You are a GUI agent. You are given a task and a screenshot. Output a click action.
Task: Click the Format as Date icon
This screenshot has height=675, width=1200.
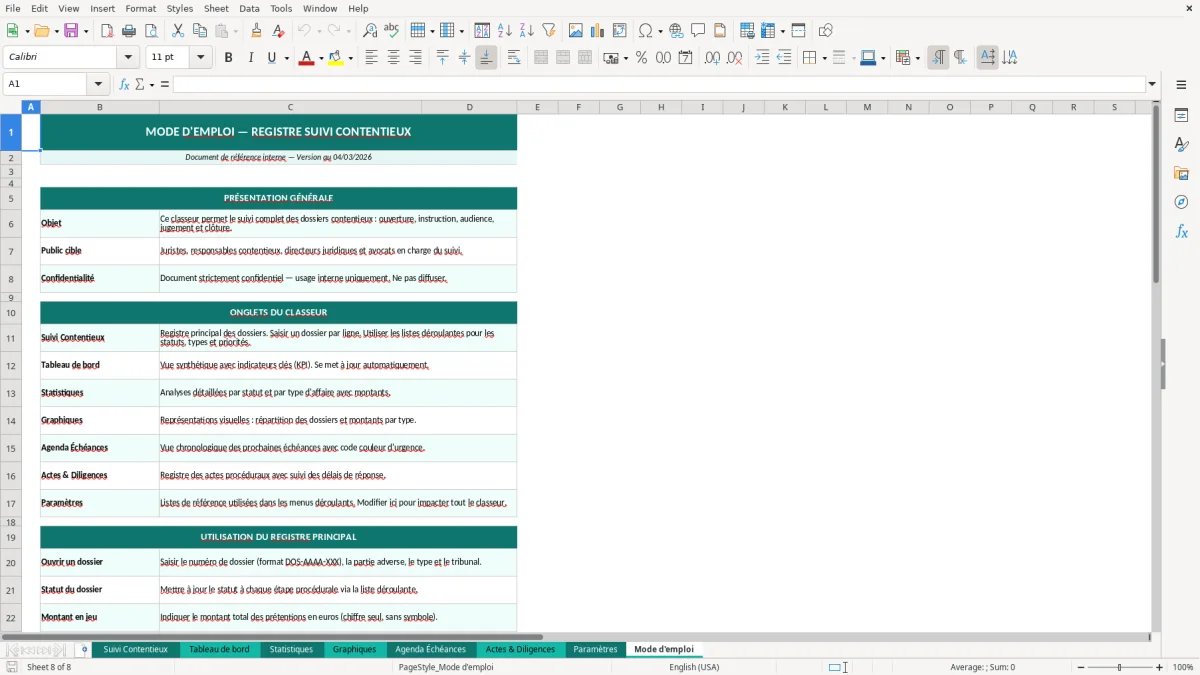pos(685,58)
